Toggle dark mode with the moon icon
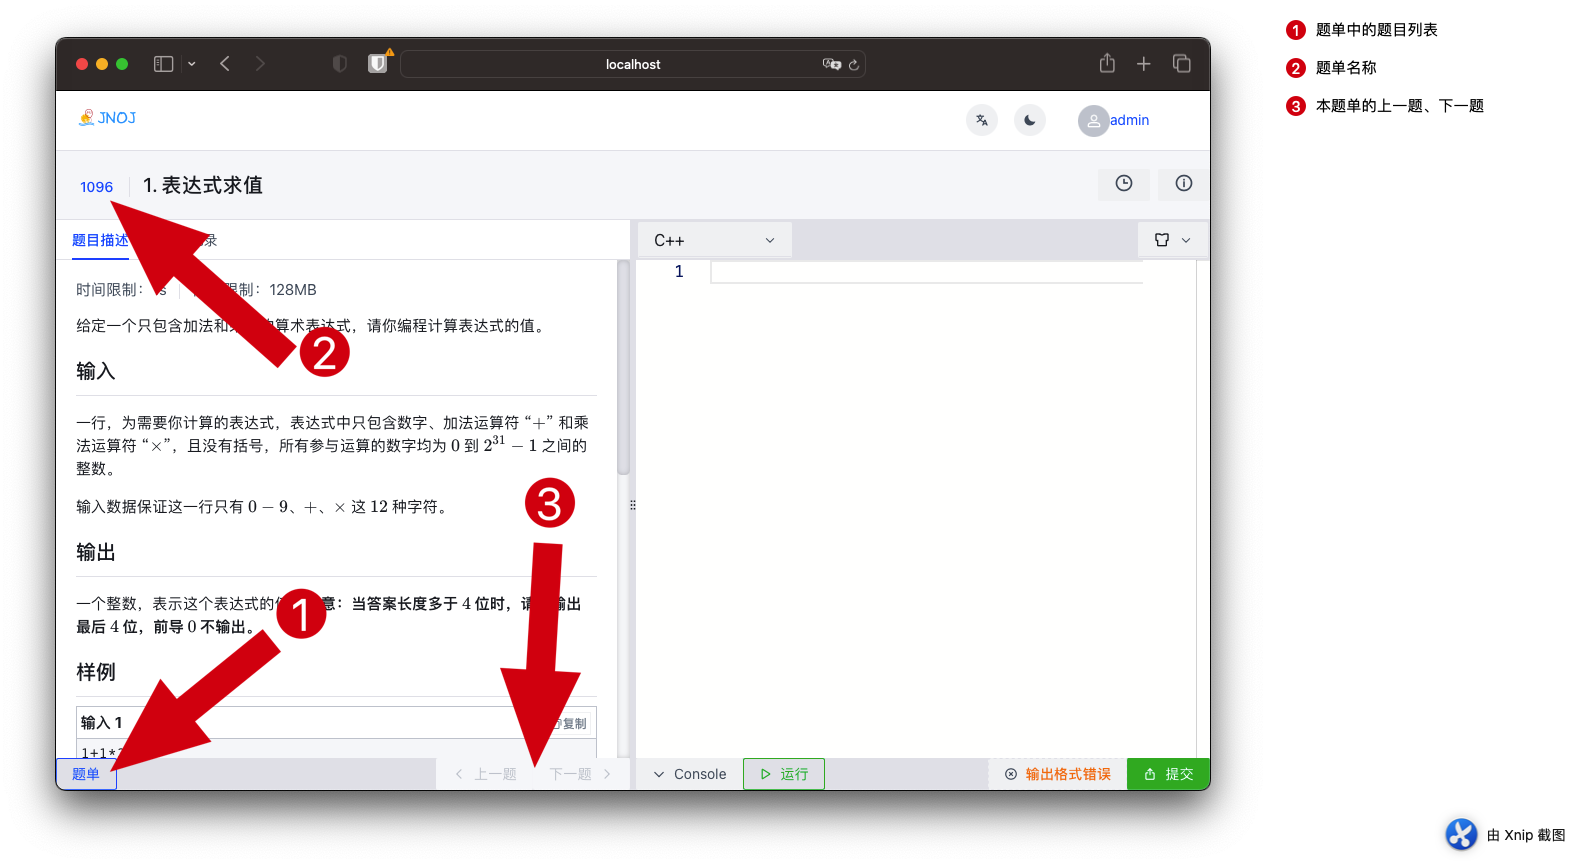The image size is (1586, 864). pyautogui.click(x=1030, y=120)
